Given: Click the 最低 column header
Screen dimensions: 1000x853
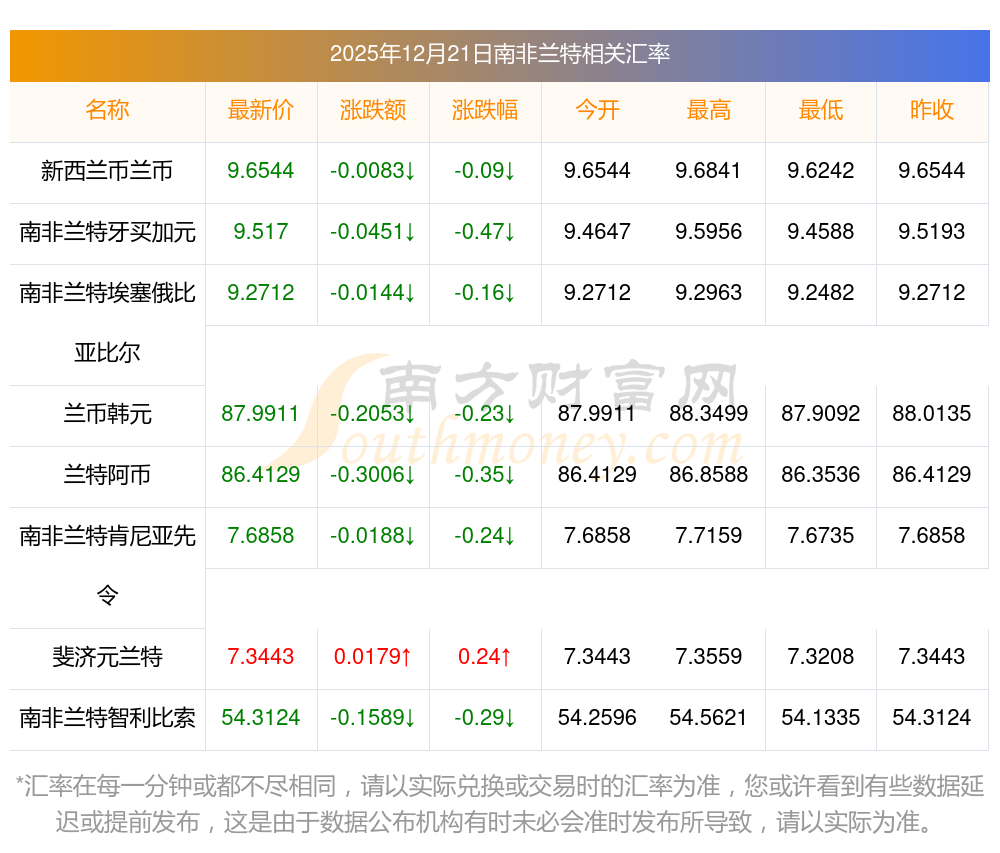Looking at the screenshot, I should click(821, 110).
